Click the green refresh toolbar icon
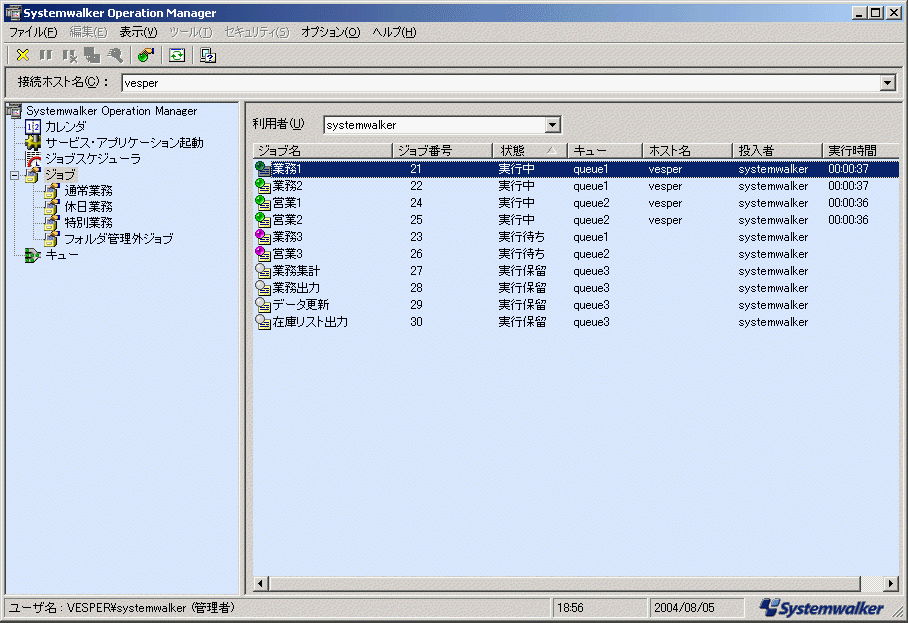The height and width of the screenshot is (623, 908). pos(177,55)
